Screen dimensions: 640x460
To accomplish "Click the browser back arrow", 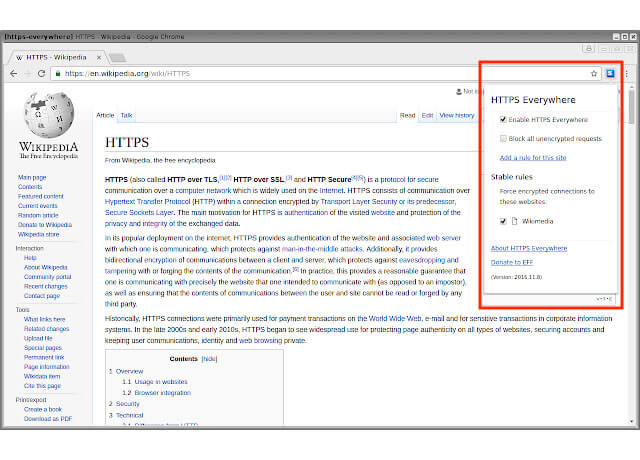I will (x=13, y=73).
